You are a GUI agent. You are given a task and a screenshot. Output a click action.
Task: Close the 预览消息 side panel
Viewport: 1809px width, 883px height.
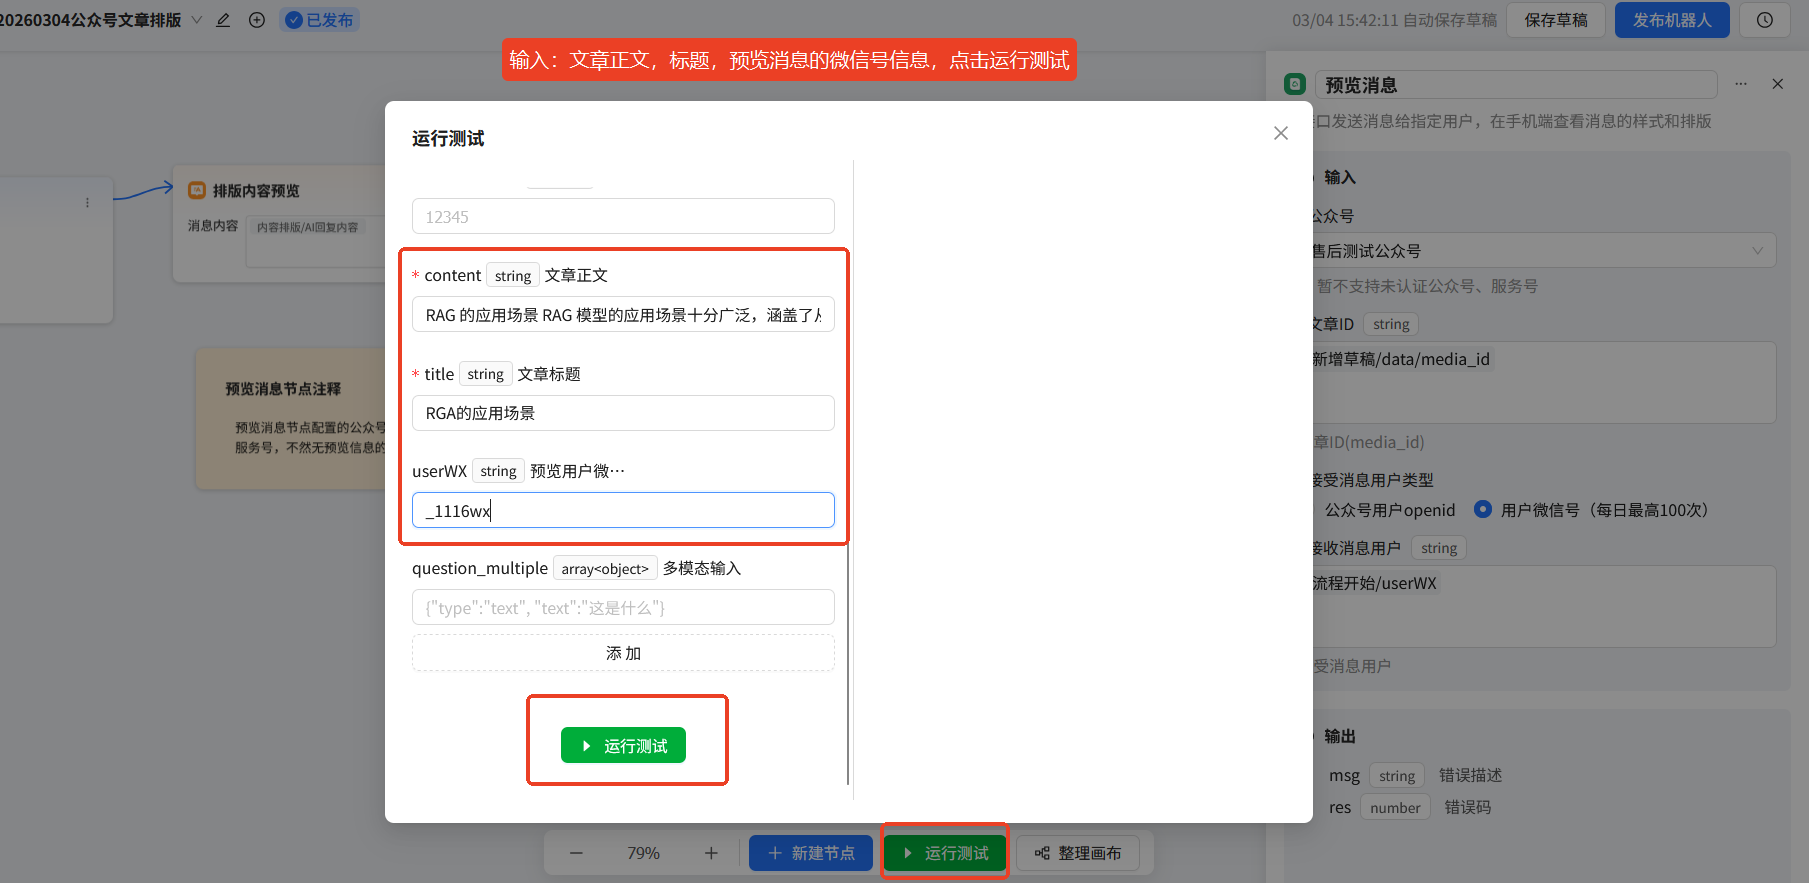click(1778, 84)
